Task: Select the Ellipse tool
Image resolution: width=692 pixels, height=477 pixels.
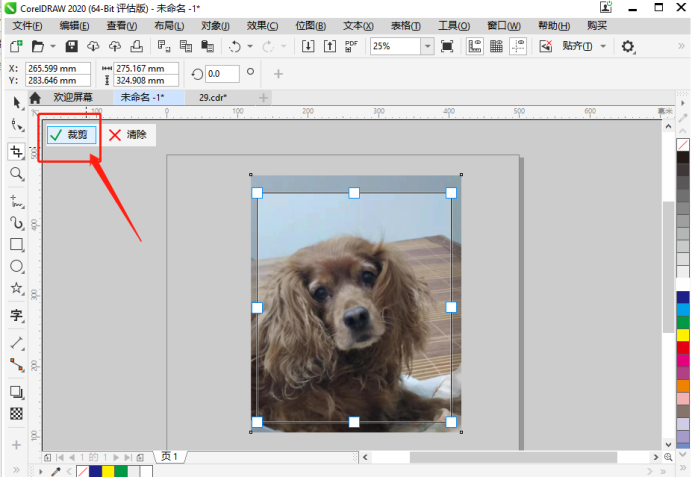Action: 16,266
